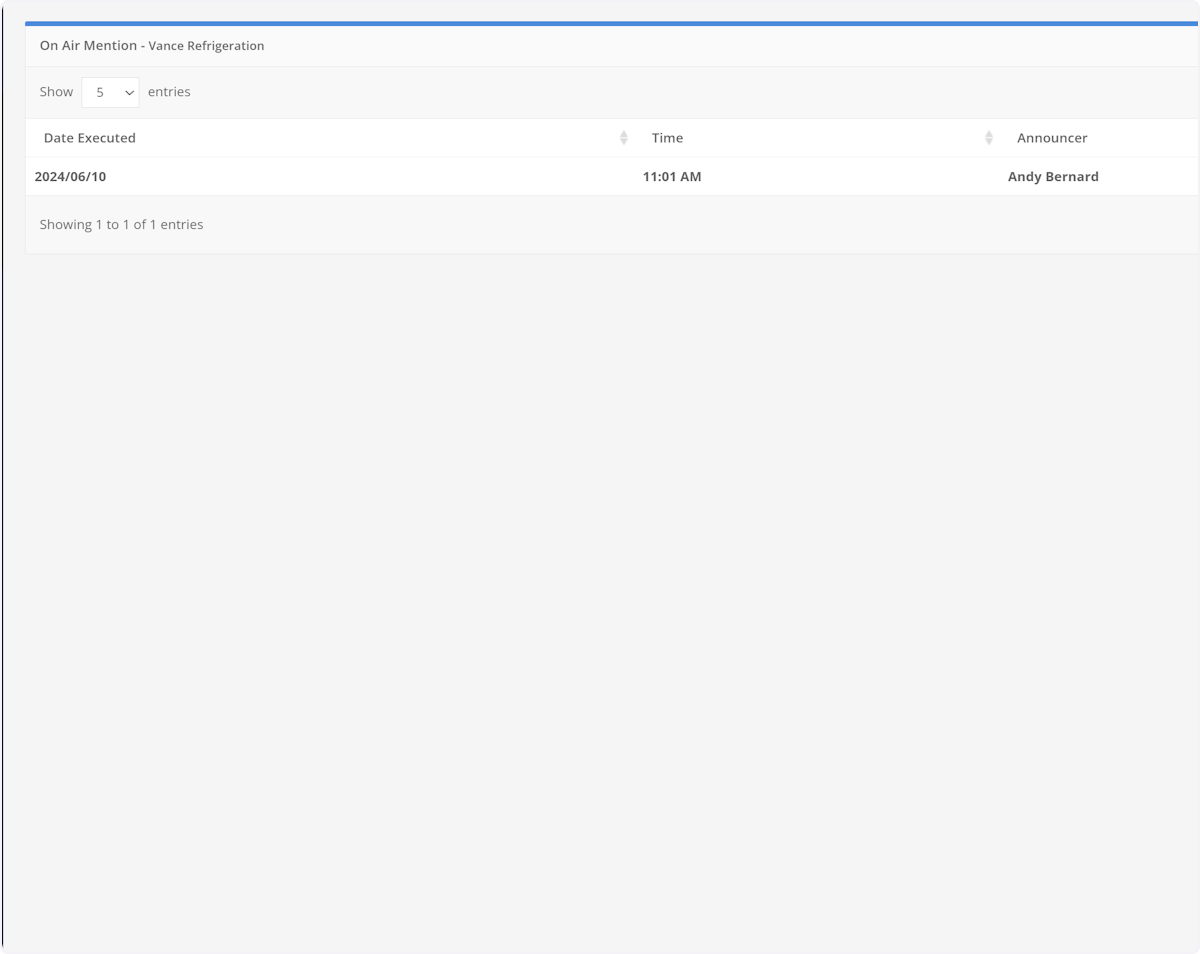Sort by the Date Executed header label
The width and height of the screenshot is (1200, 954).
(90, 138)
